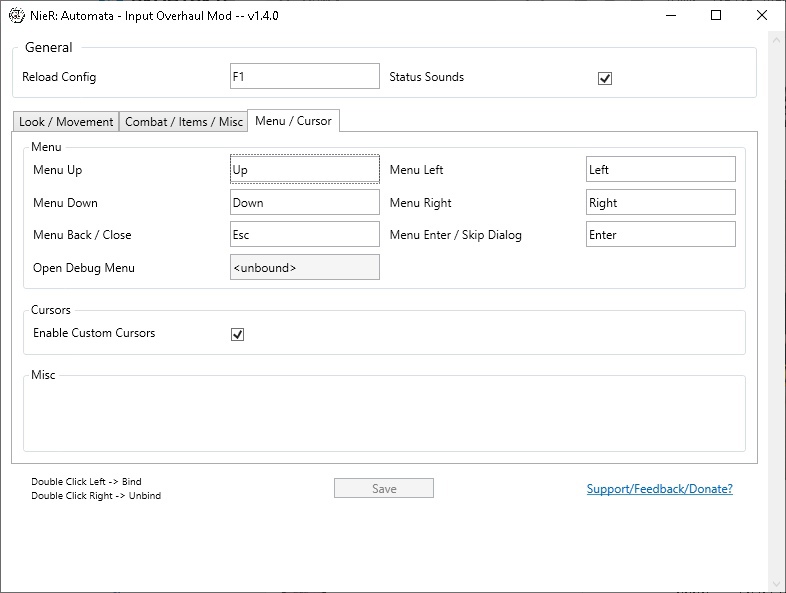
Task: Minimize the Input Overhaul Mod window
Action: pyautogui.click(x=671, y=16)
